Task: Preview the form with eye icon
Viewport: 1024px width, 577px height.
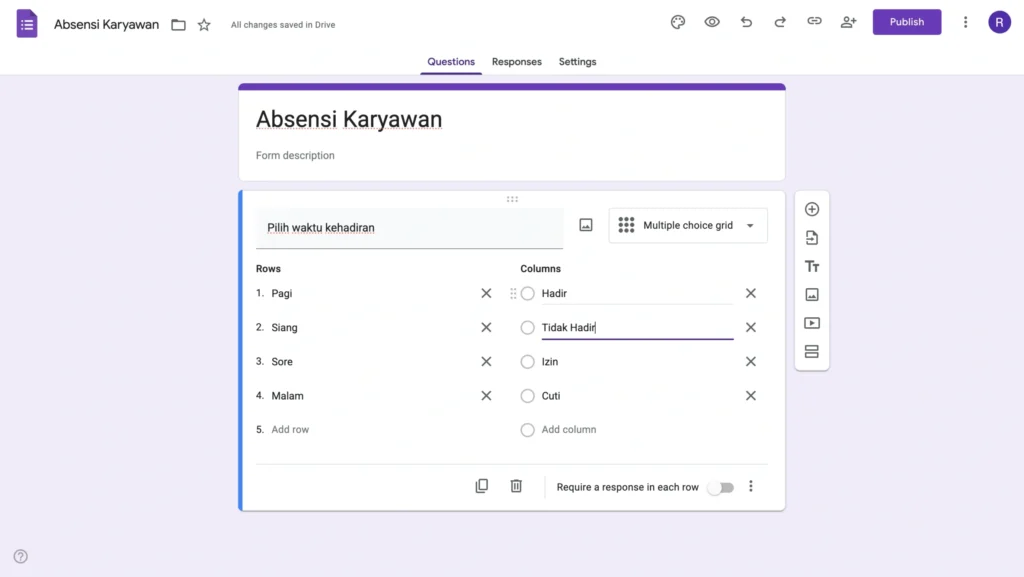Action: tap(712, 22)
